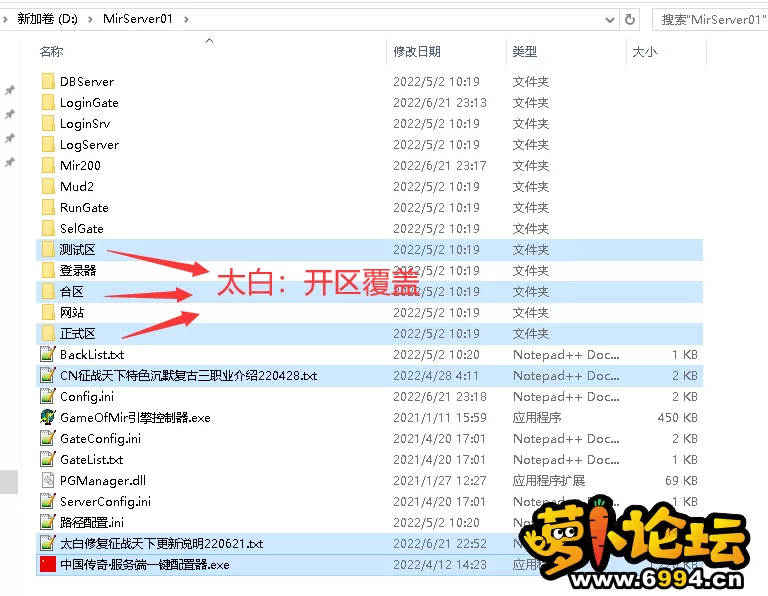768x596 pixels.
Task: Sort by the 修改日期 column header
Action: (417, 51)
